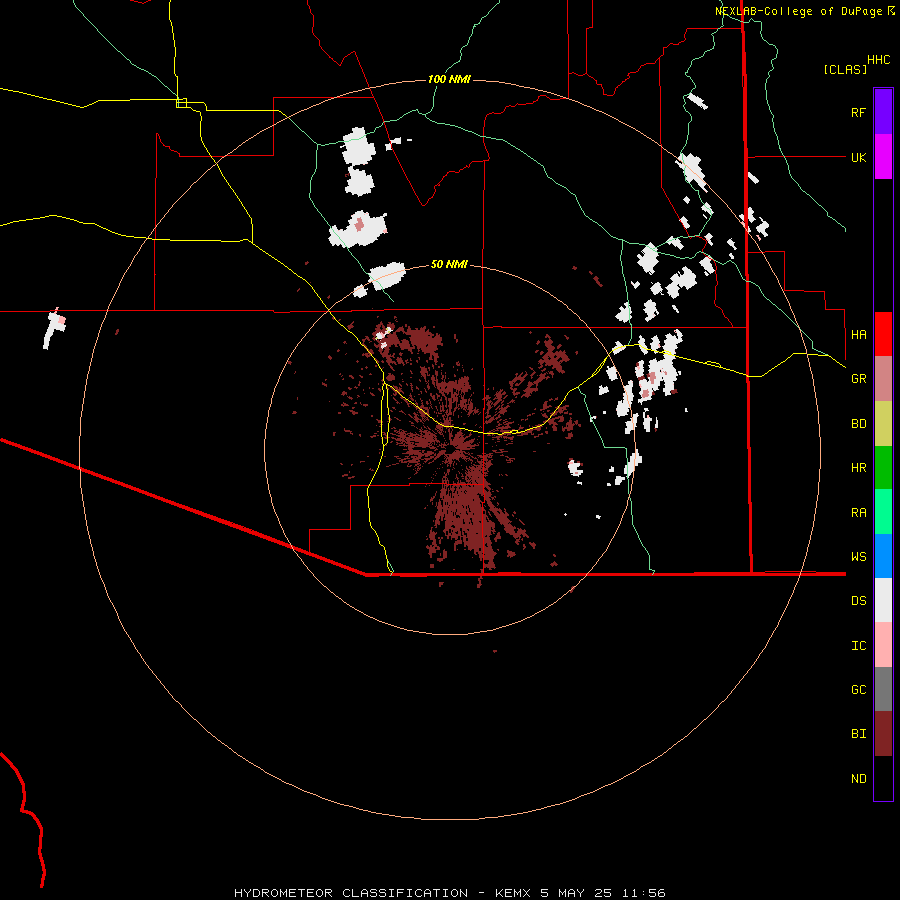Click the HA legend label
Screen dimensions: 900x900
click(858, 335)
